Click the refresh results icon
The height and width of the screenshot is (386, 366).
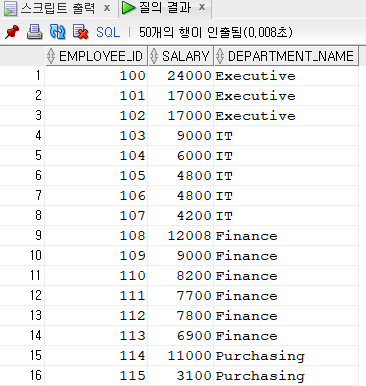pyautogui.click(x=57, y=32)
